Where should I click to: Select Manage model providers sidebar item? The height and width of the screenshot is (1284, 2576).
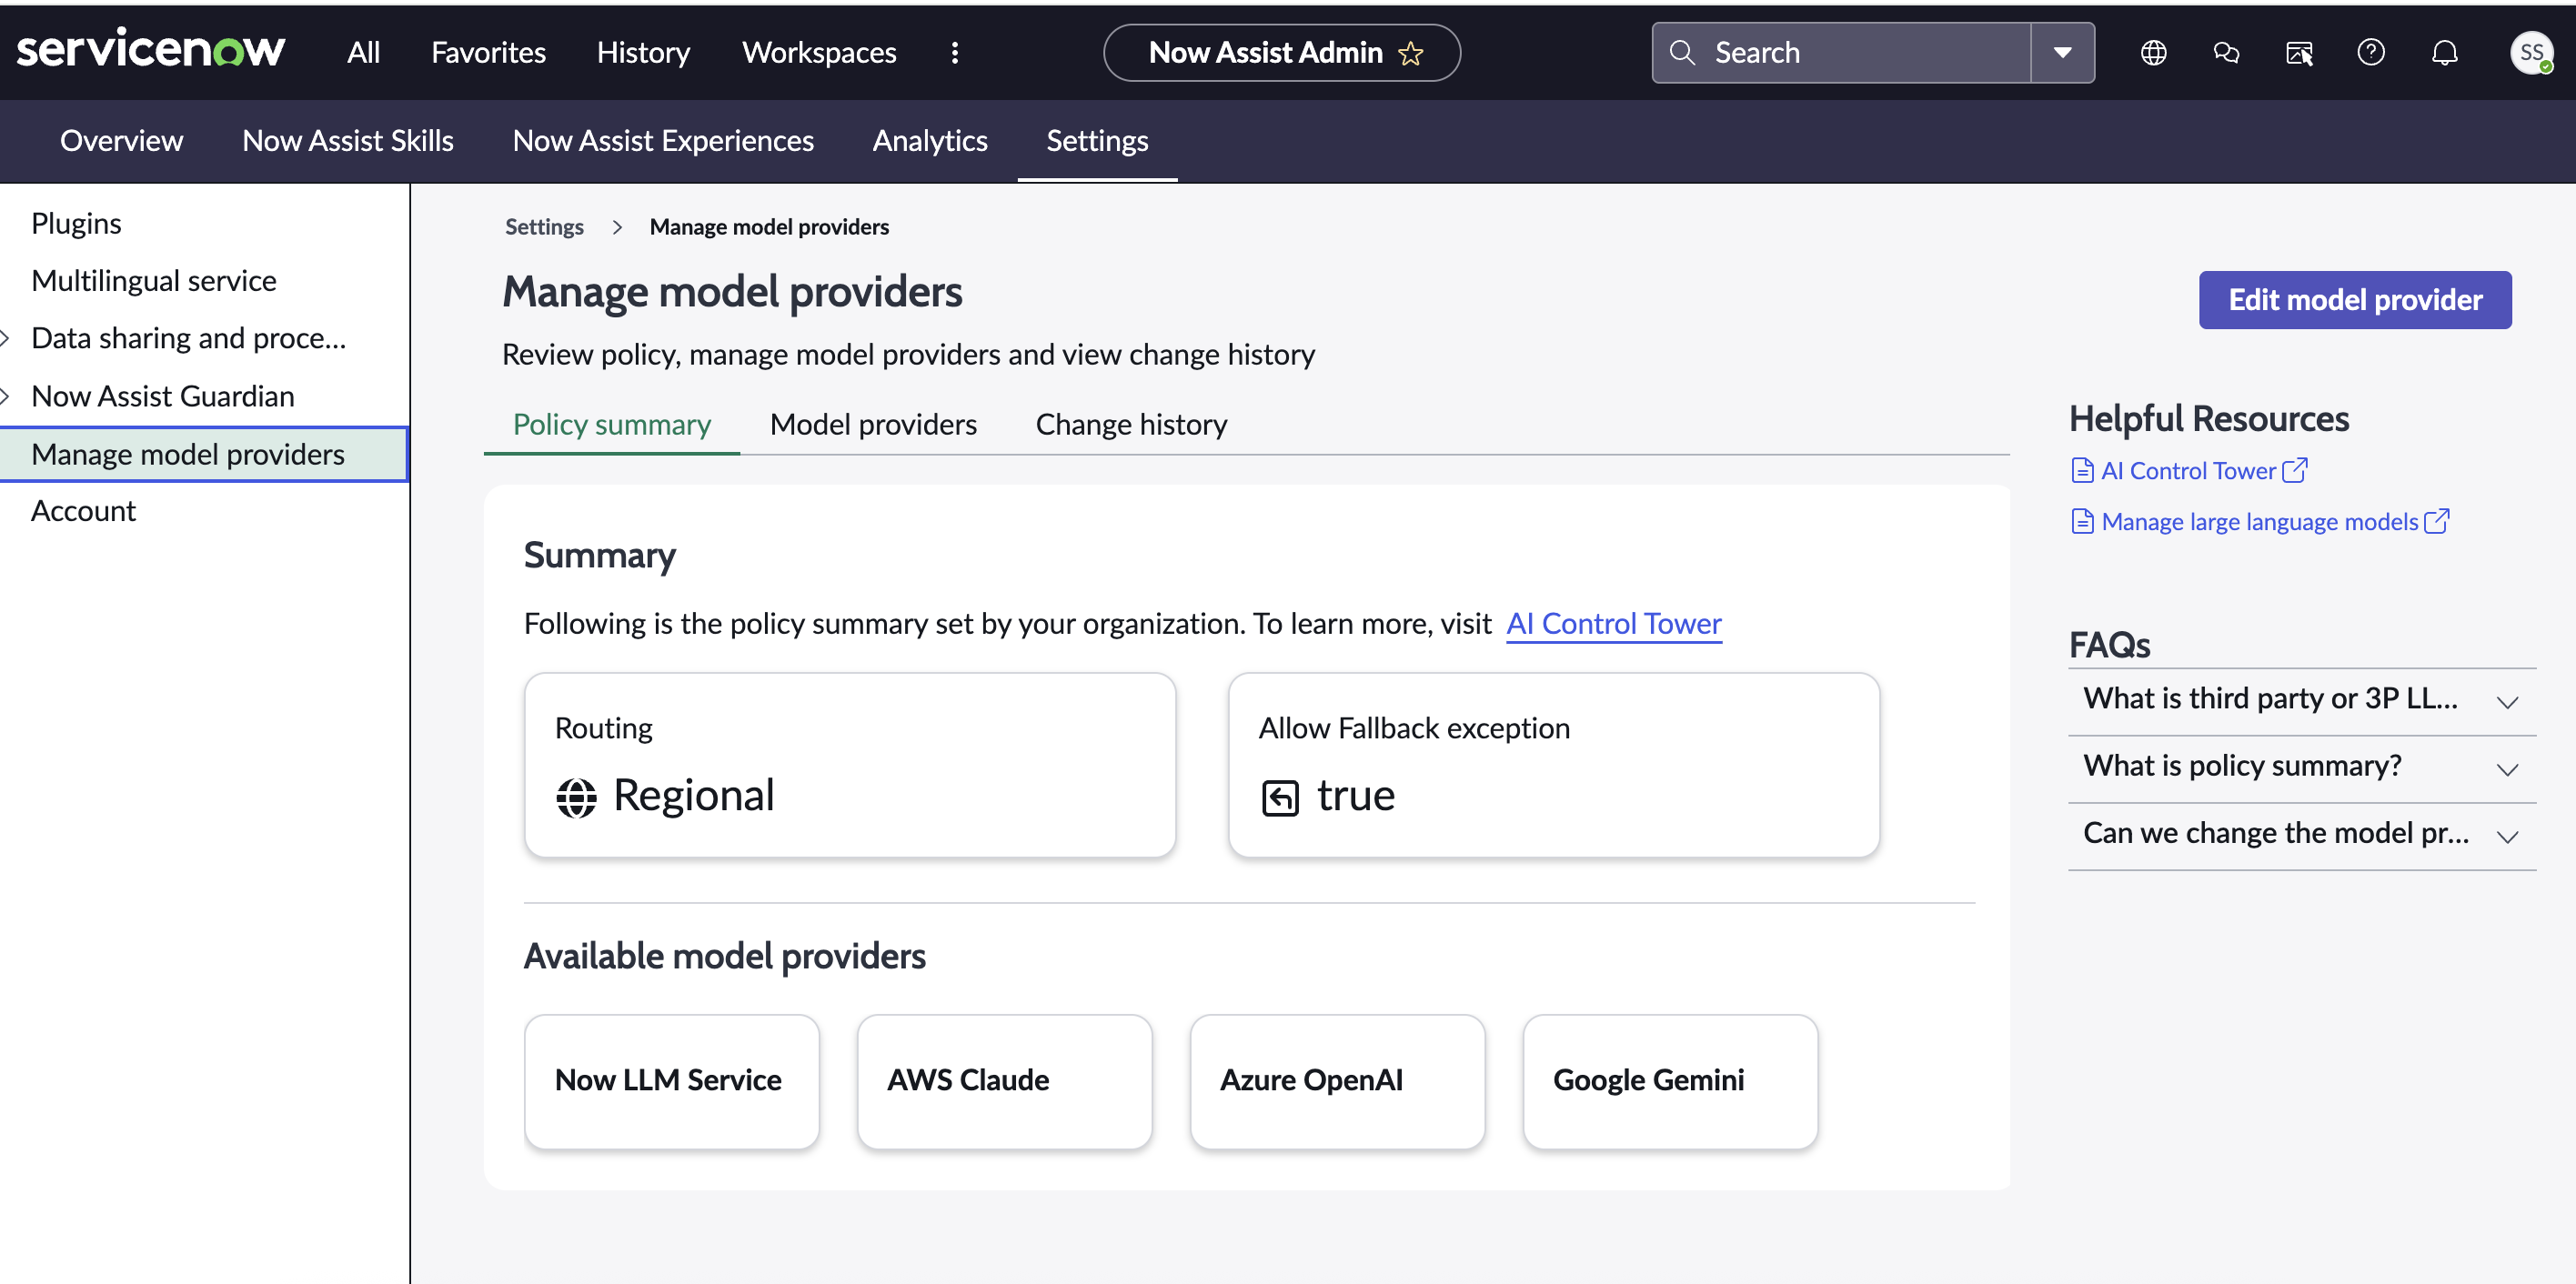pos(204,454)
